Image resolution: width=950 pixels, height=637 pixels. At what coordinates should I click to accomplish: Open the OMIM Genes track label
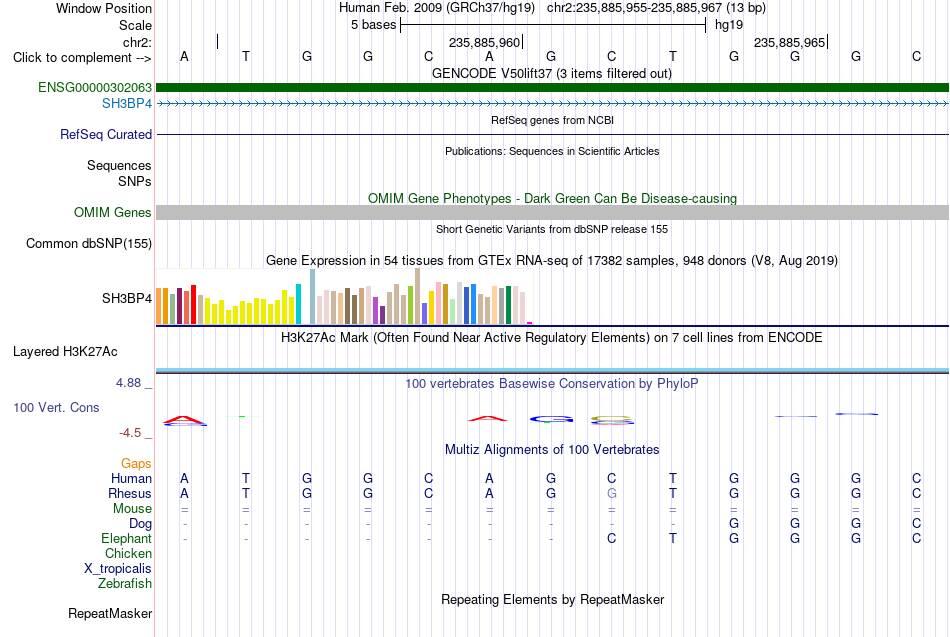point(113,213)
